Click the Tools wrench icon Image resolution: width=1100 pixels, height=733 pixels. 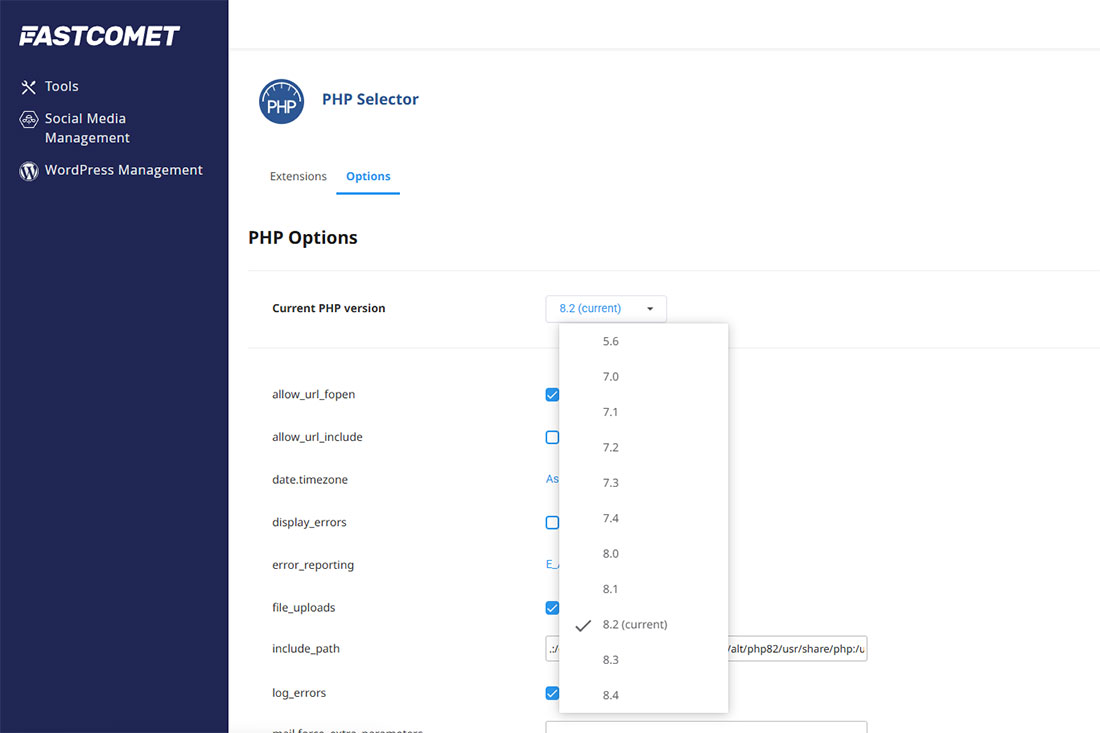click(x=28, y=87)
